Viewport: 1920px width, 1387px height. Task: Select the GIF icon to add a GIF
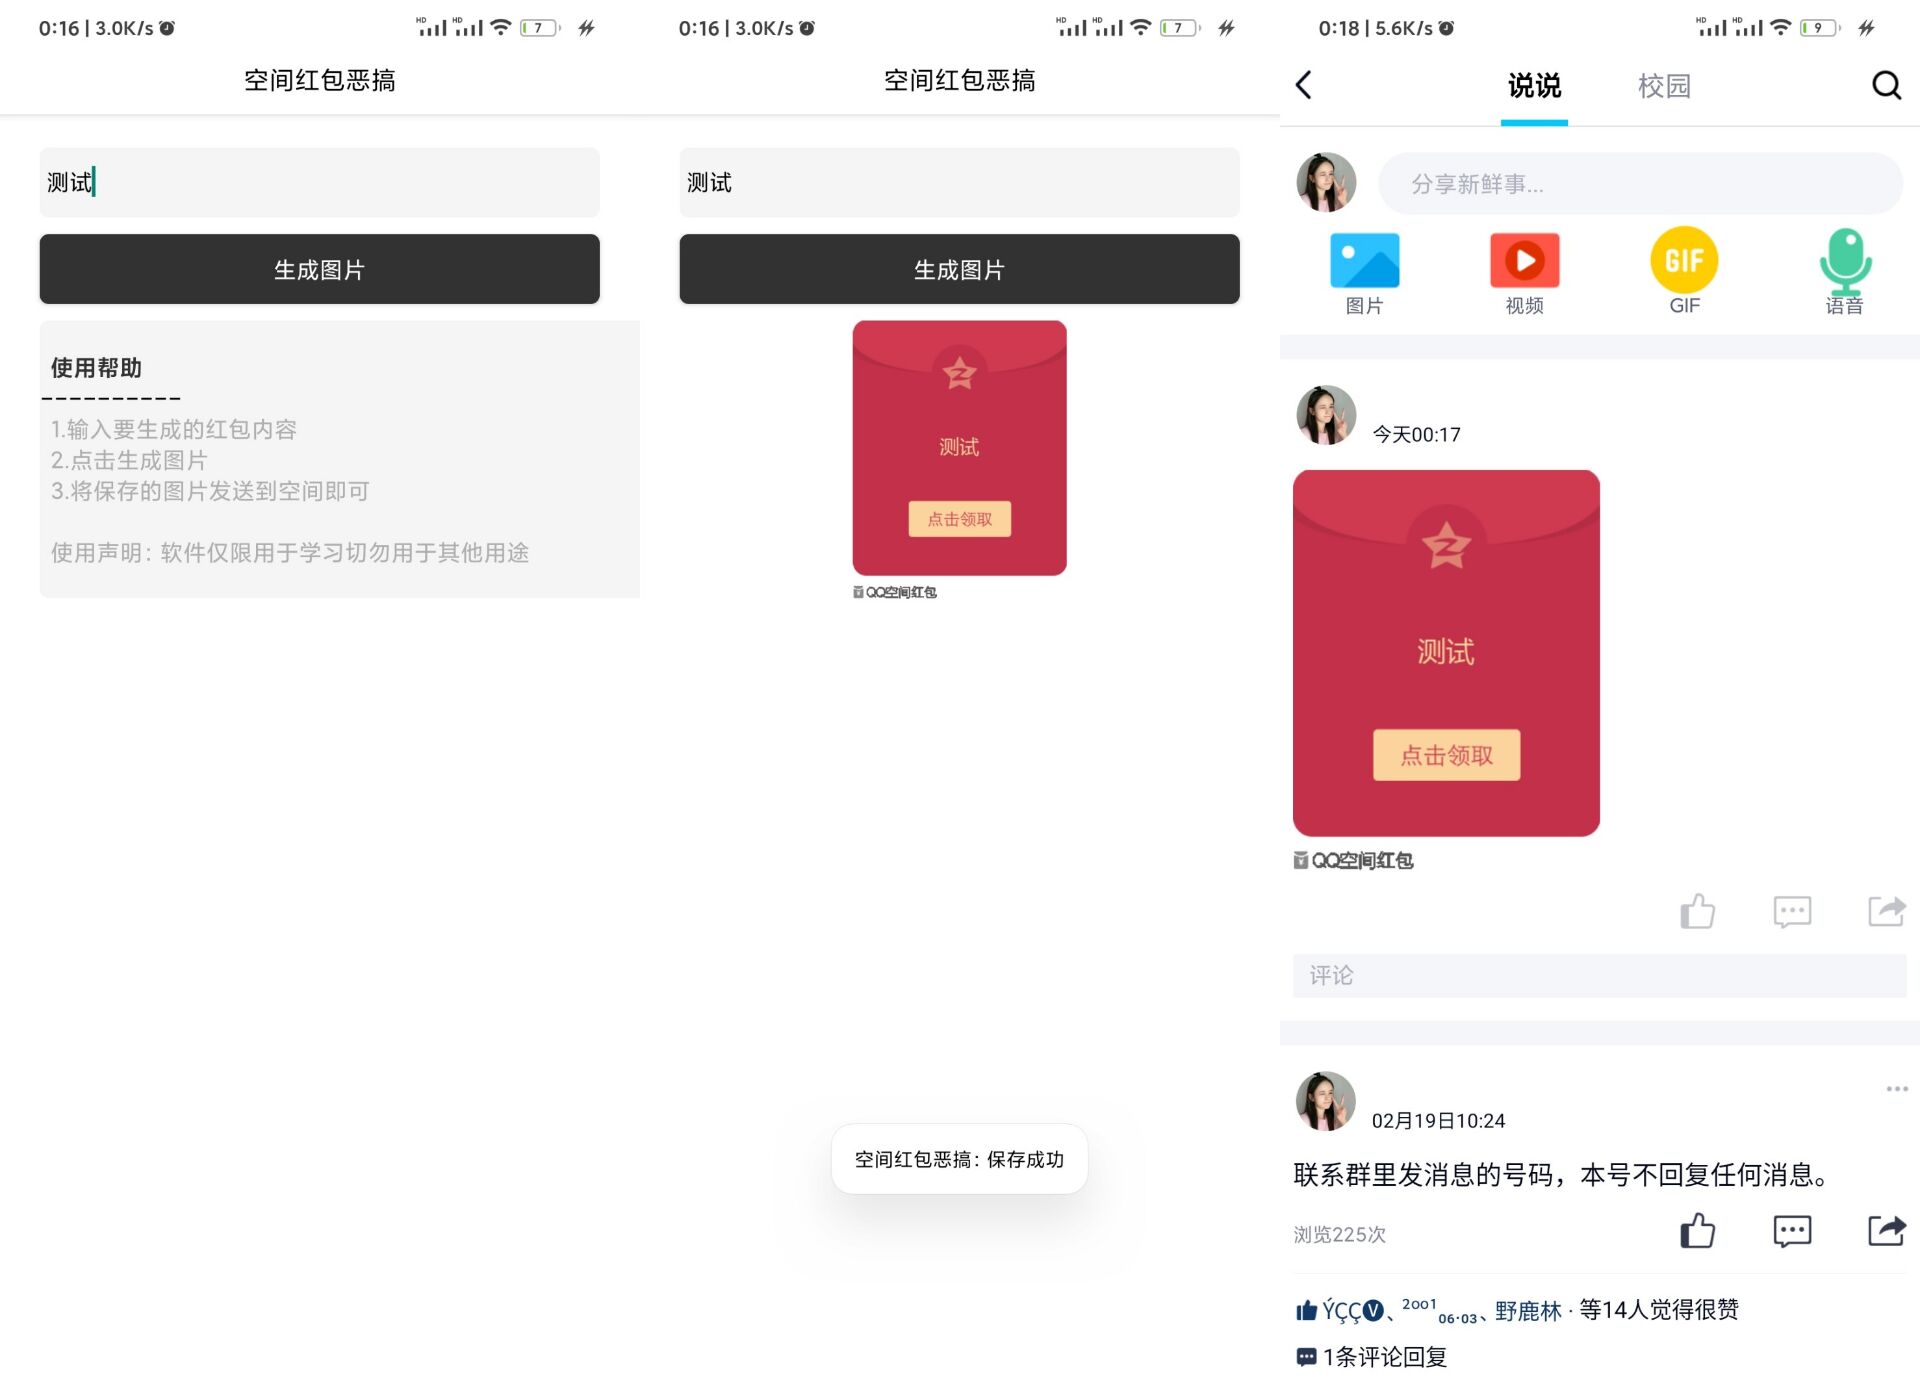[1683, 262]
